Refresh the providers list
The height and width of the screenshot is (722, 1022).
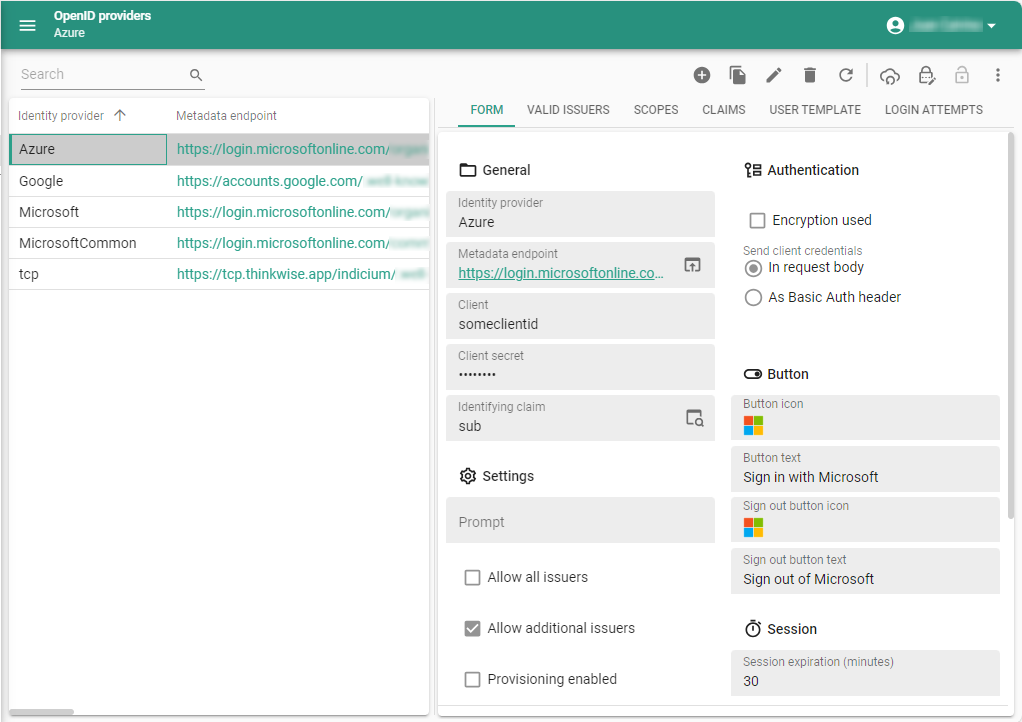845,75
